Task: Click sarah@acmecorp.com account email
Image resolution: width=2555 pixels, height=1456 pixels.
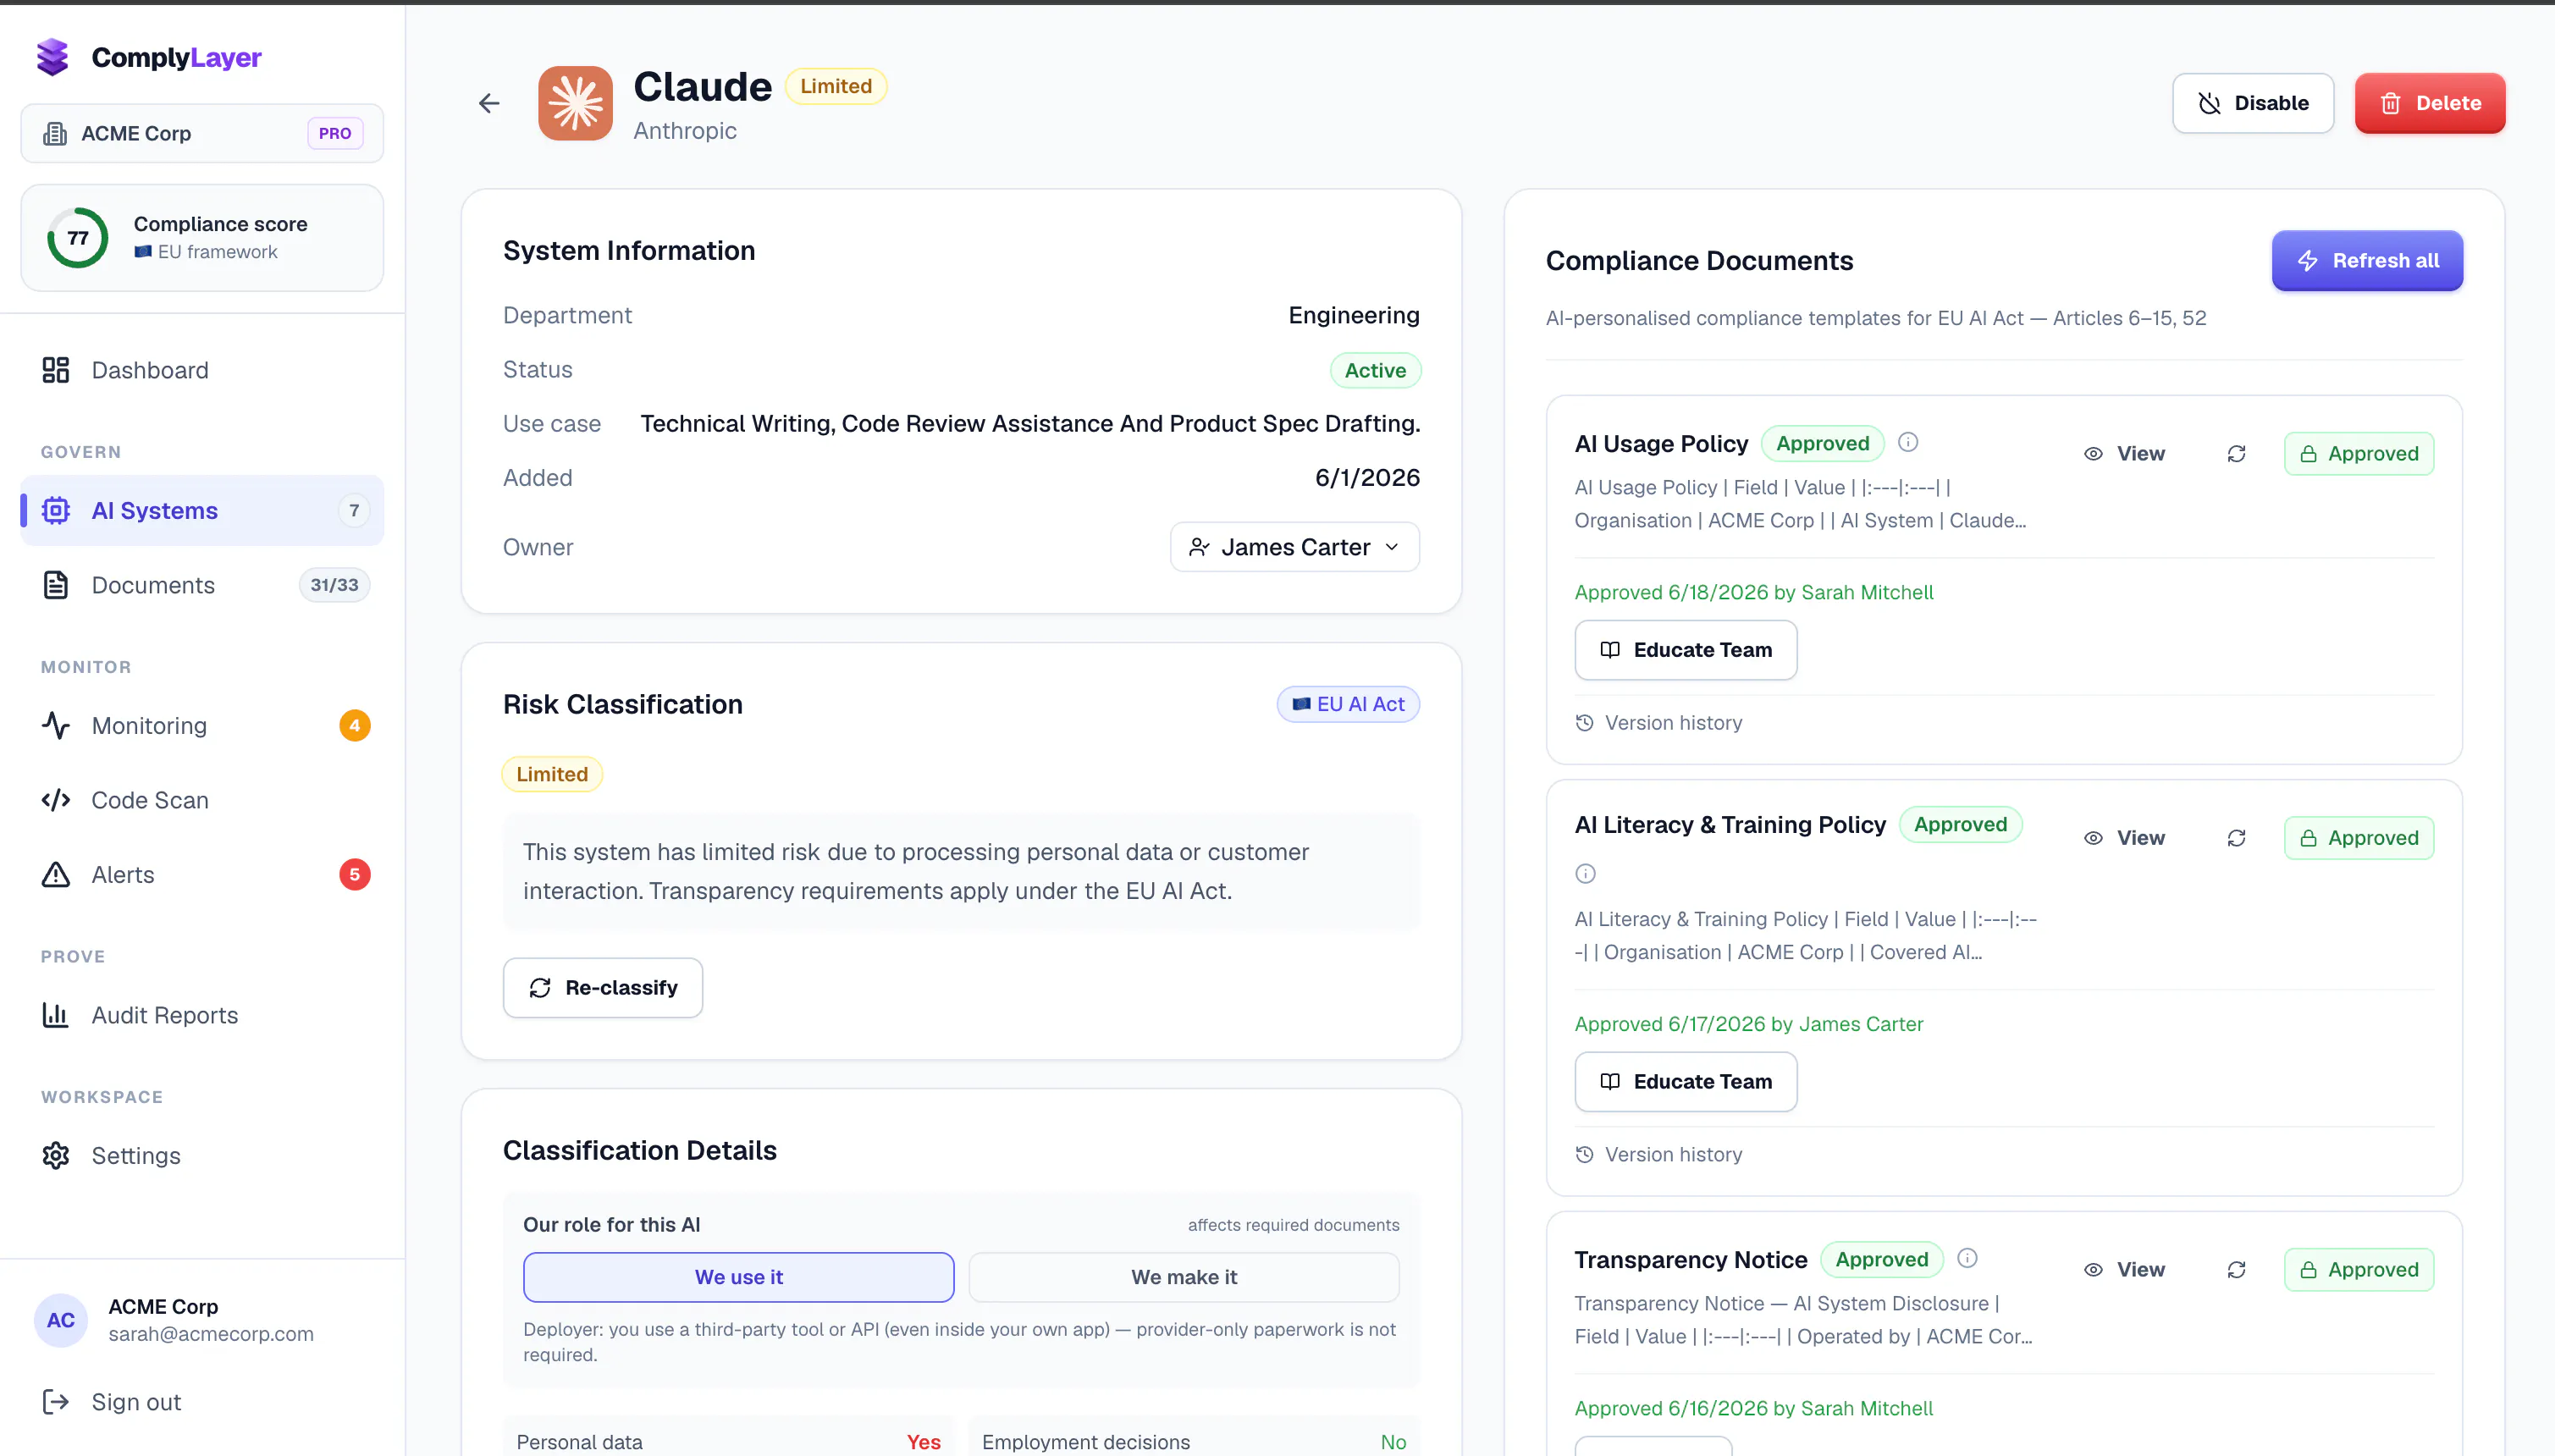Action: [211, 1334]
